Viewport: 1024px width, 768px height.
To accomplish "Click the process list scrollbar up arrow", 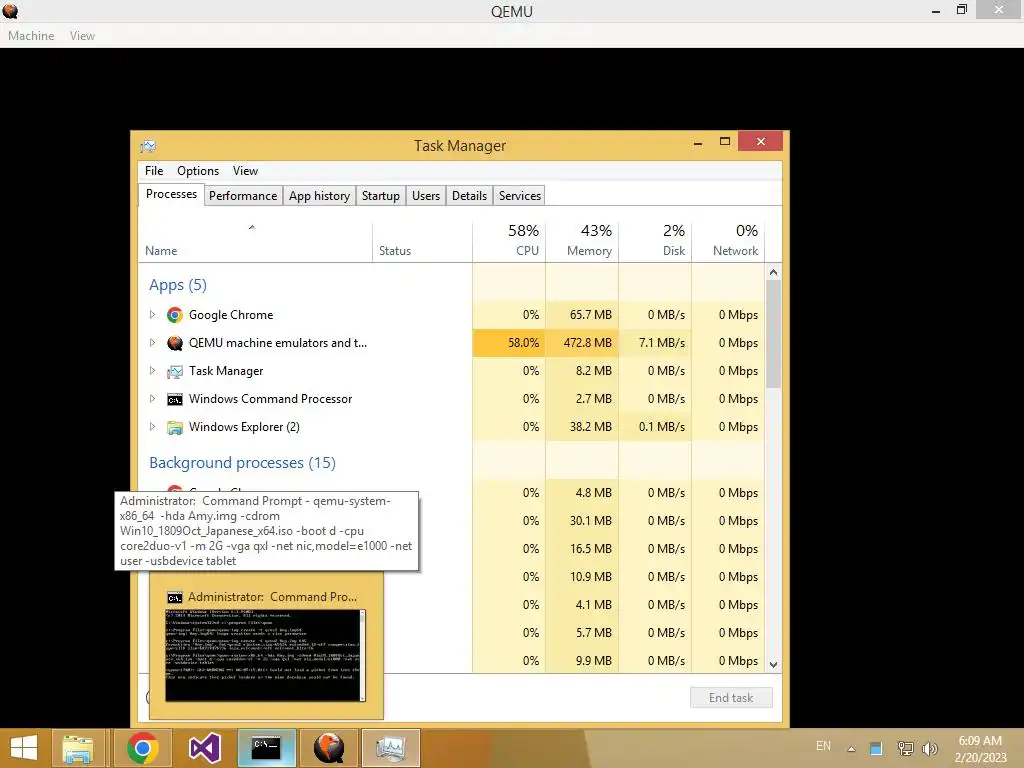I will pyautogui.click(x=773, y=272).
